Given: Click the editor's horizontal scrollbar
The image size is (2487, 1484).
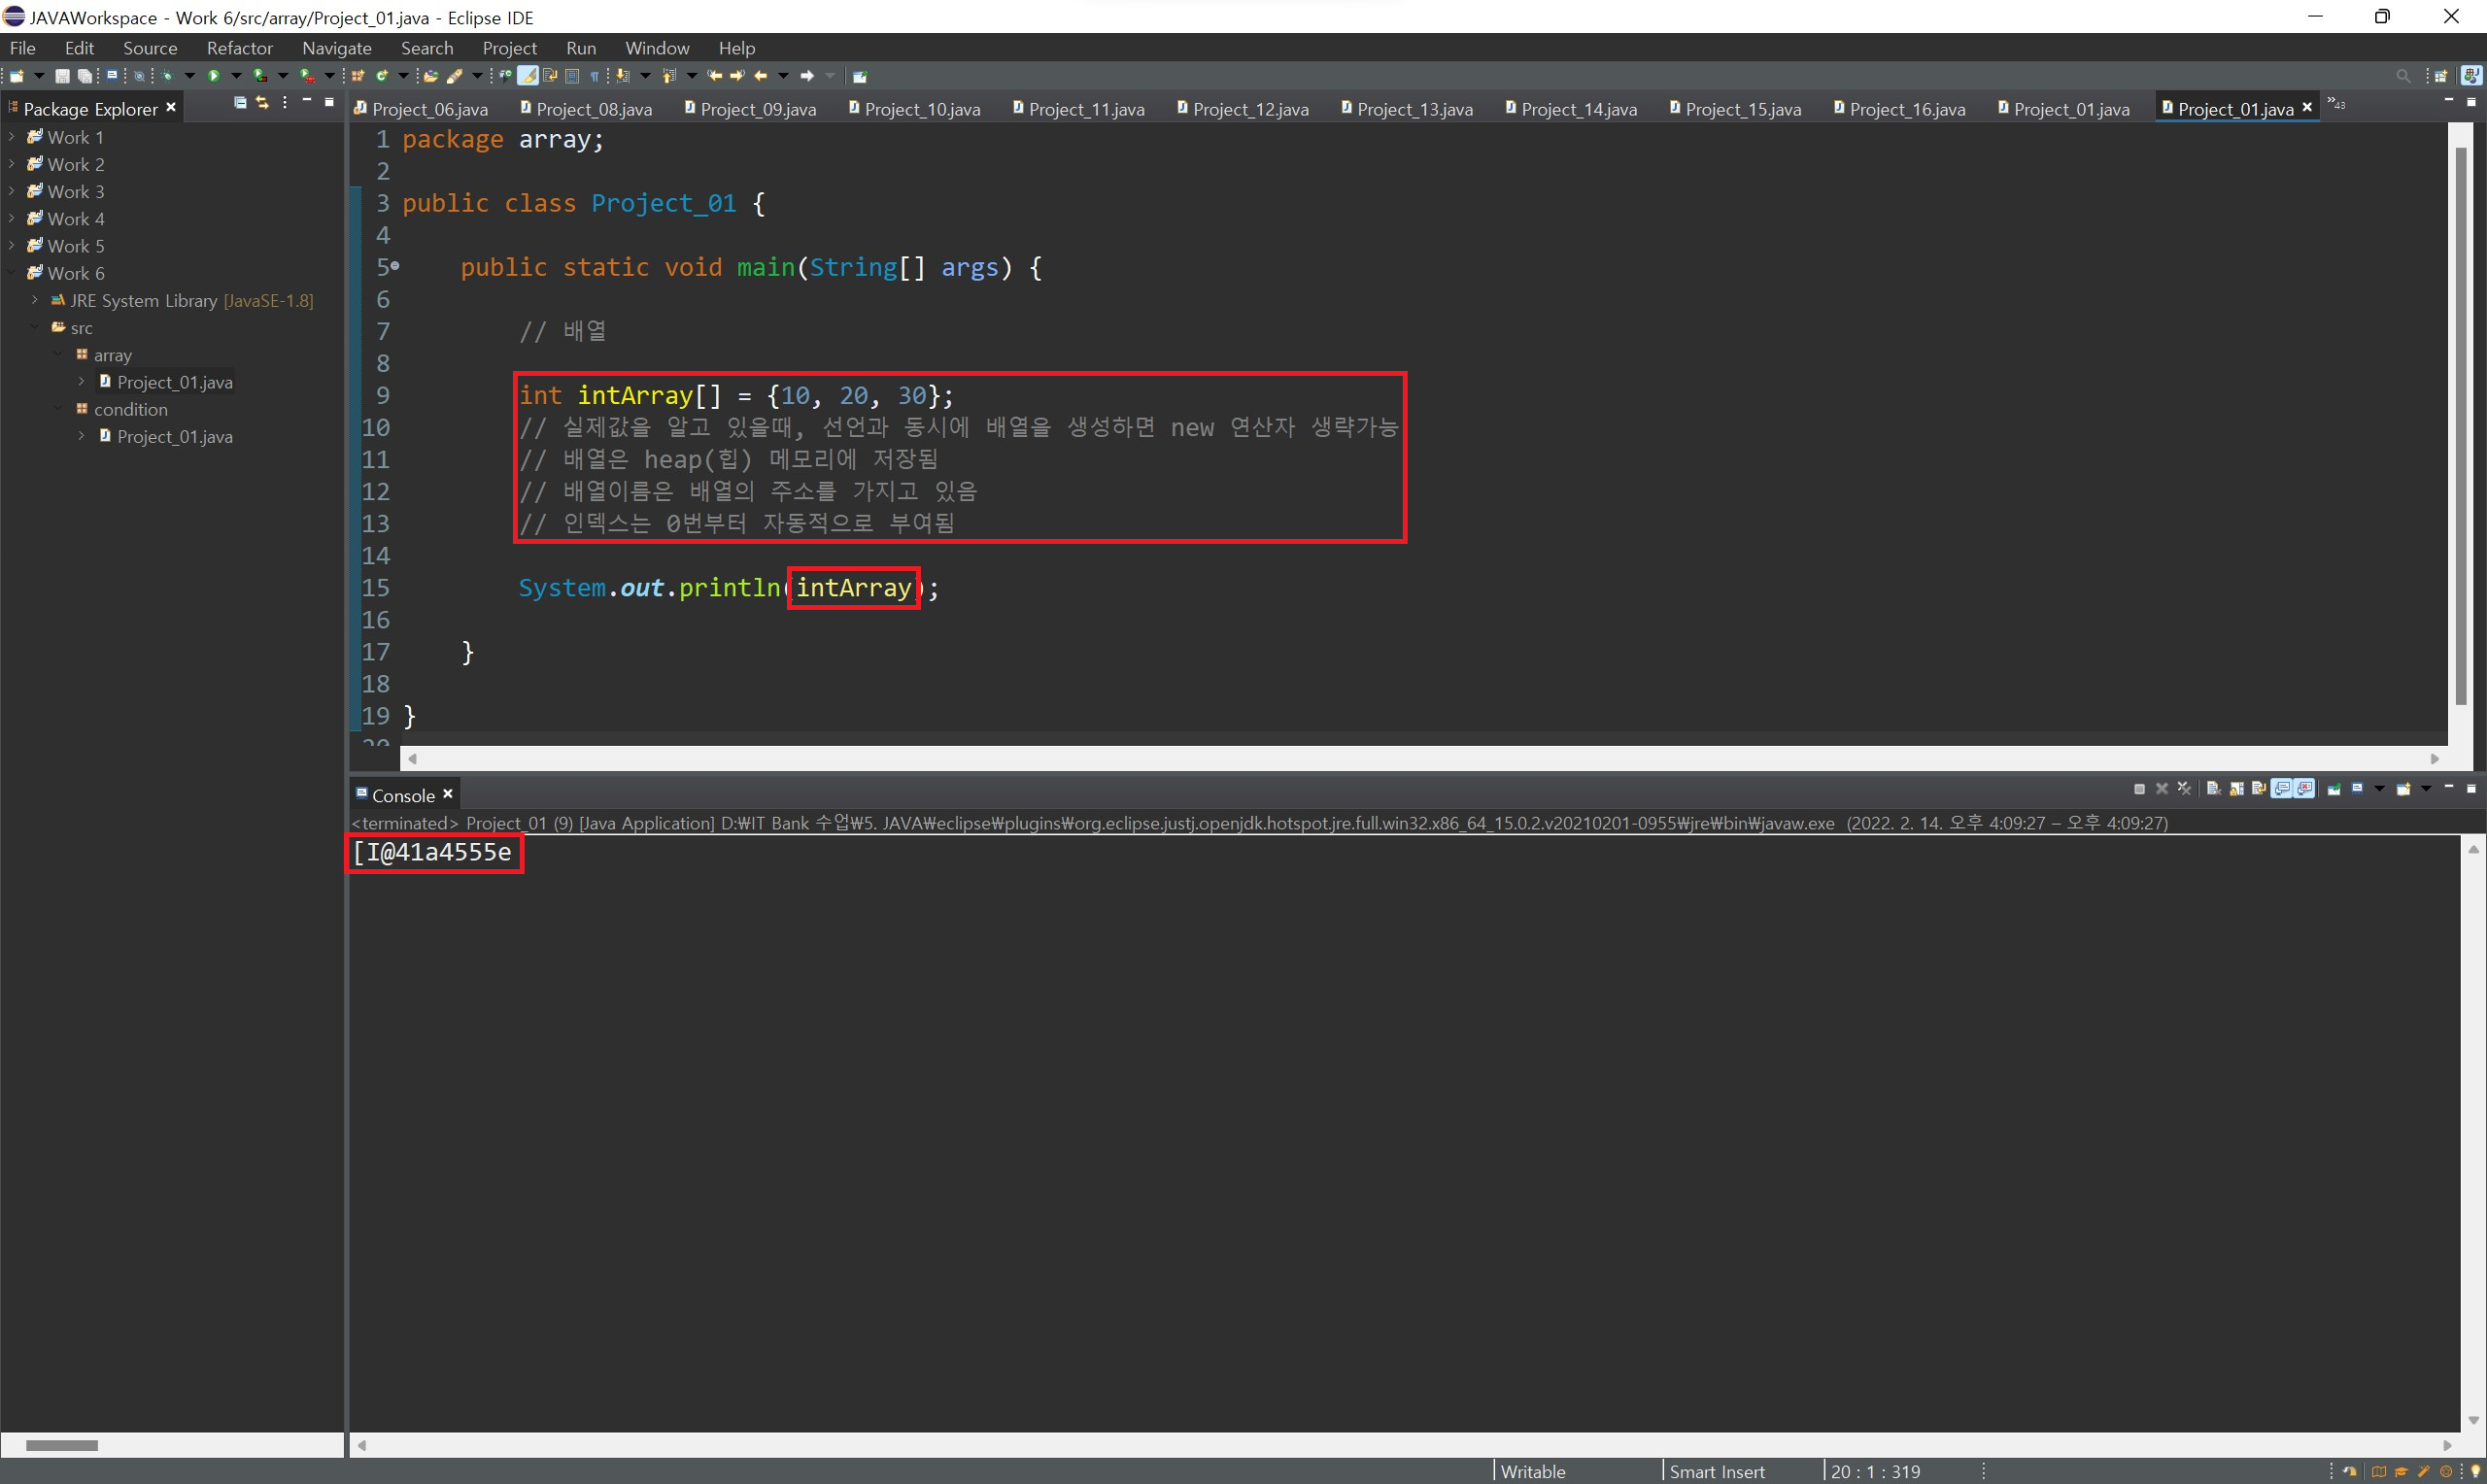Looking at the screenshot, I should 1420,759.
